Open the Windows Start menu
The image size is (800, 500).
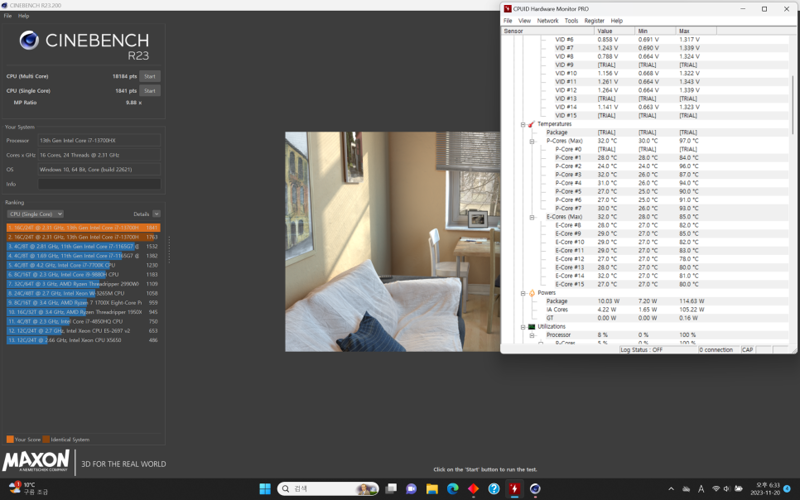tap(265, 489)
